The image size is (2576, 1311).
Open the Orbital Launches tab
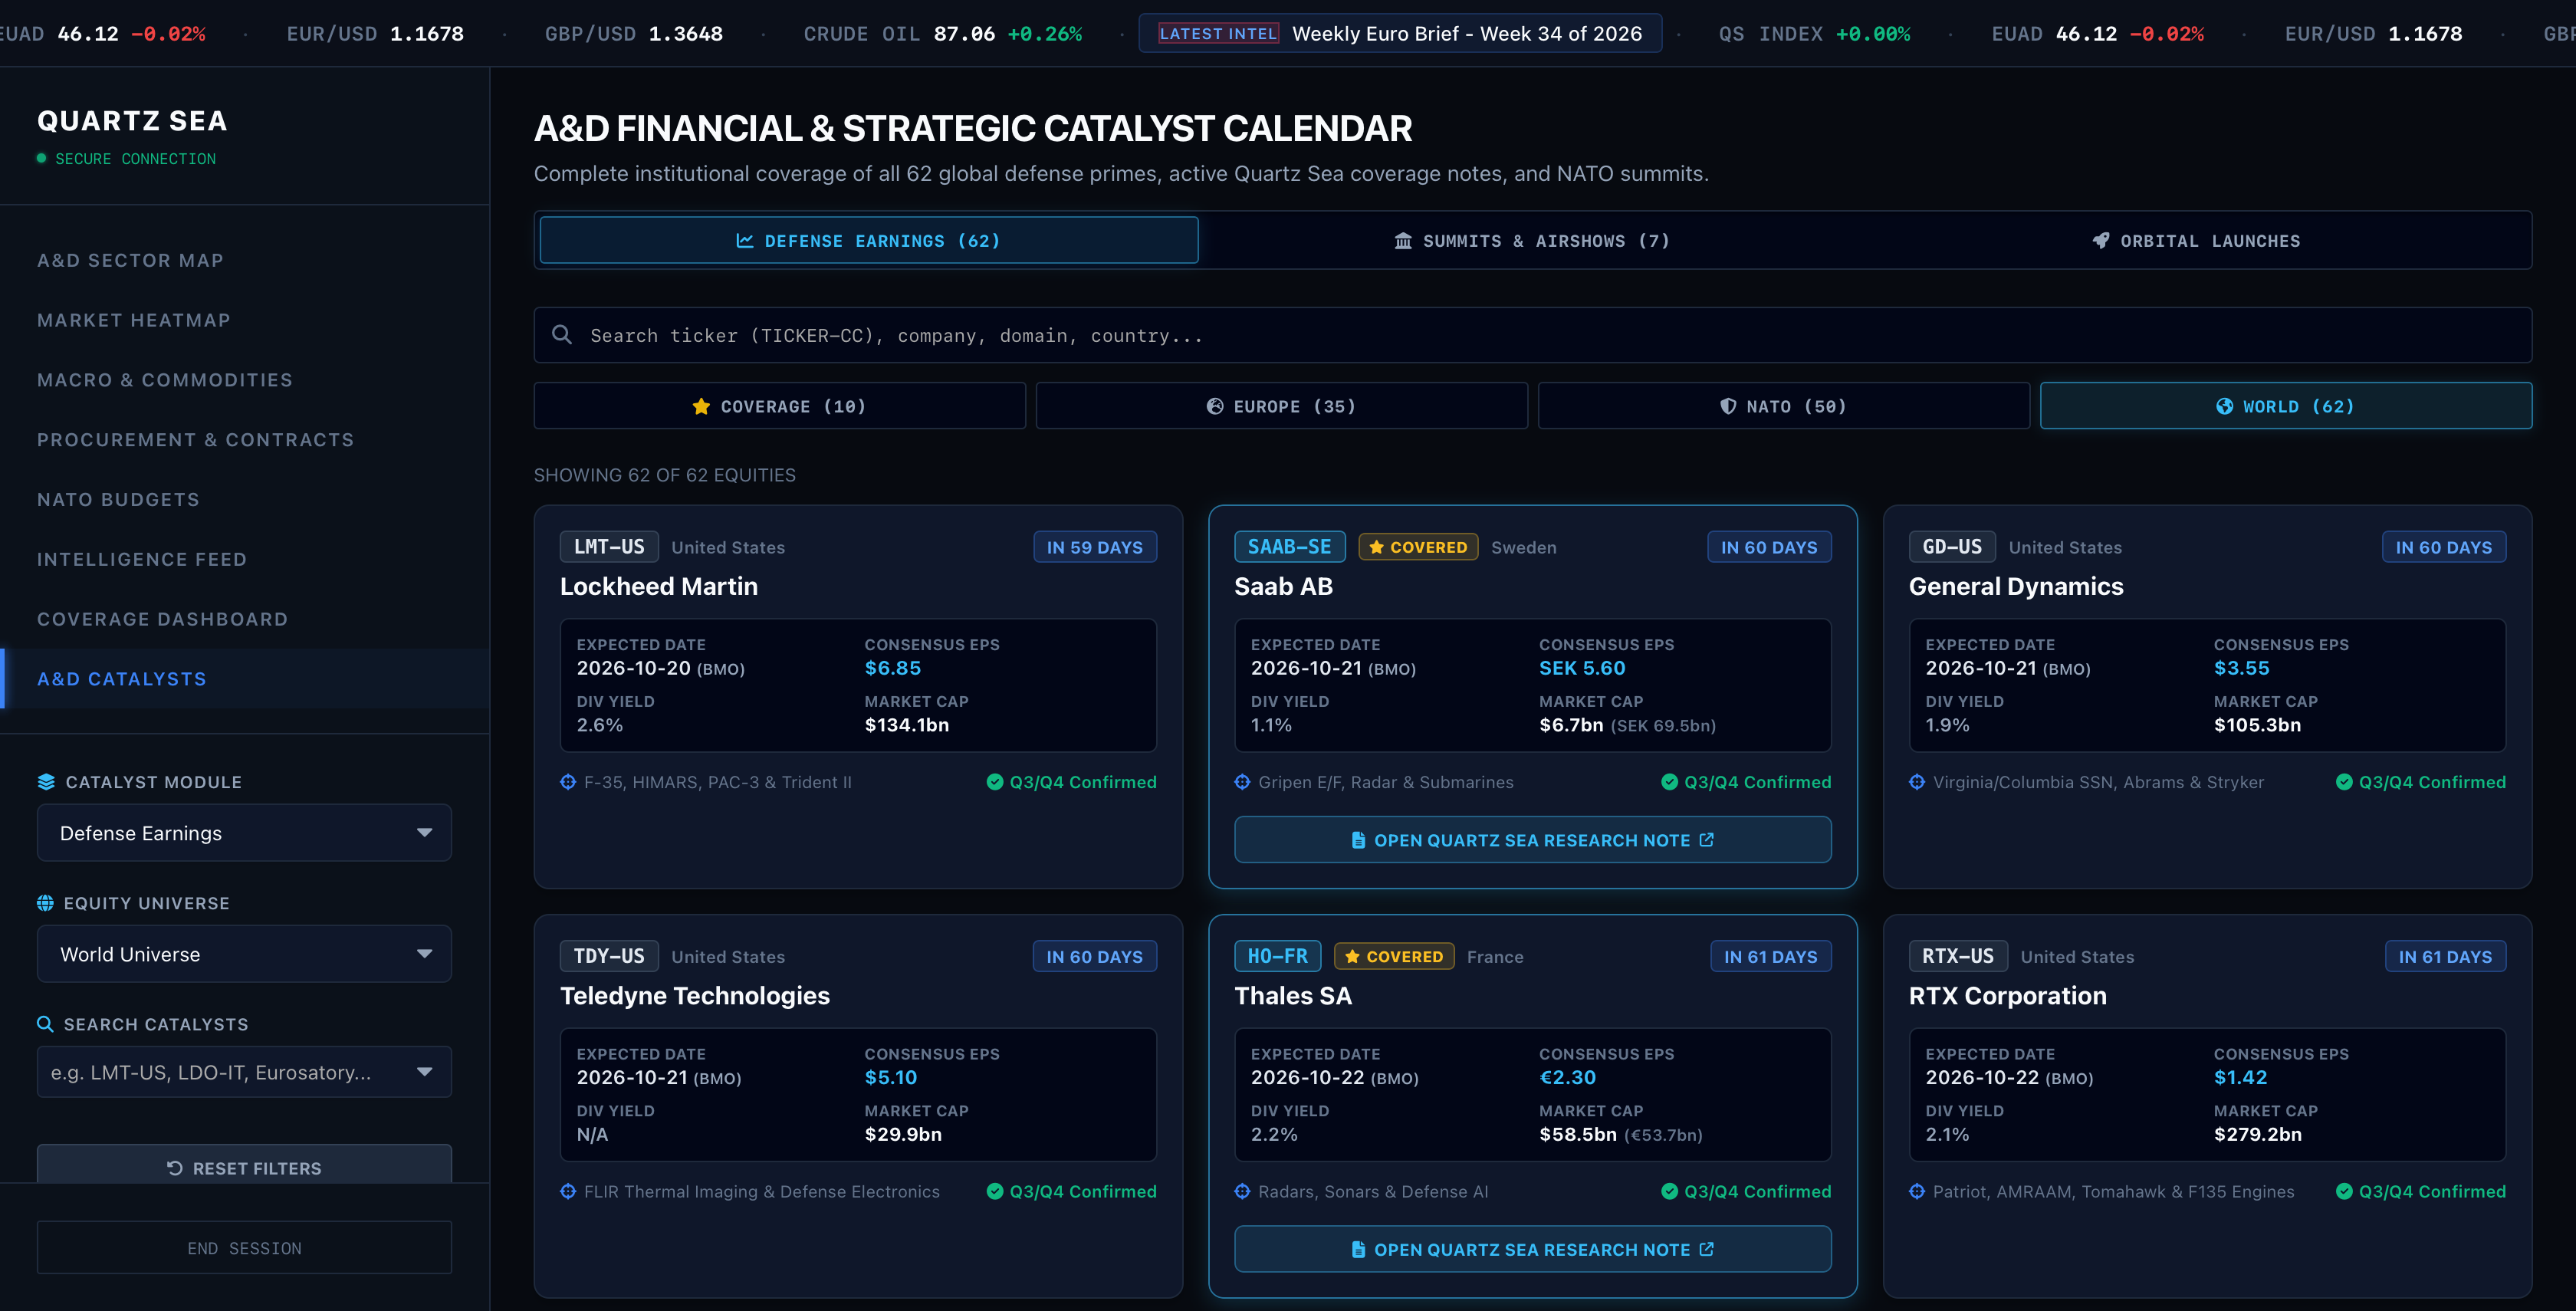2196,241
